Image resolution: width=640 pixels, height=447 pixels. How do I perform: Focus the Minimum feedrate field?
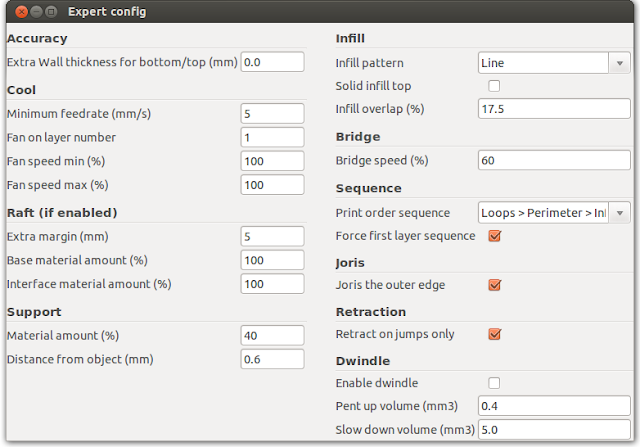click(x=272, y=114)
